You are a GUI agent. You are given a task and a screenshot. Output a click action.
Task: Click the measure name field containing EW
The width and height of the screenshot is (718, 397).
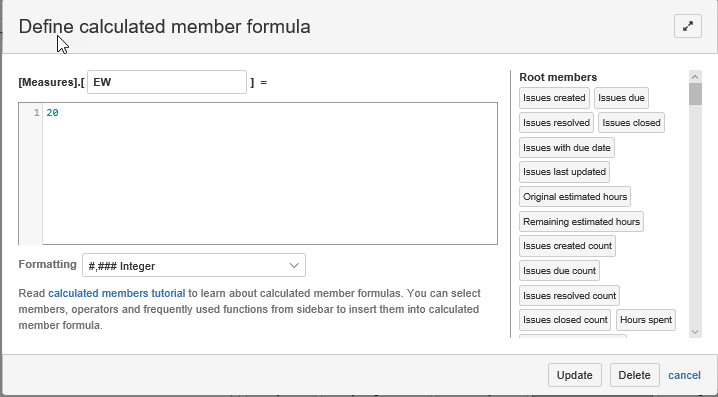point(167,82)
